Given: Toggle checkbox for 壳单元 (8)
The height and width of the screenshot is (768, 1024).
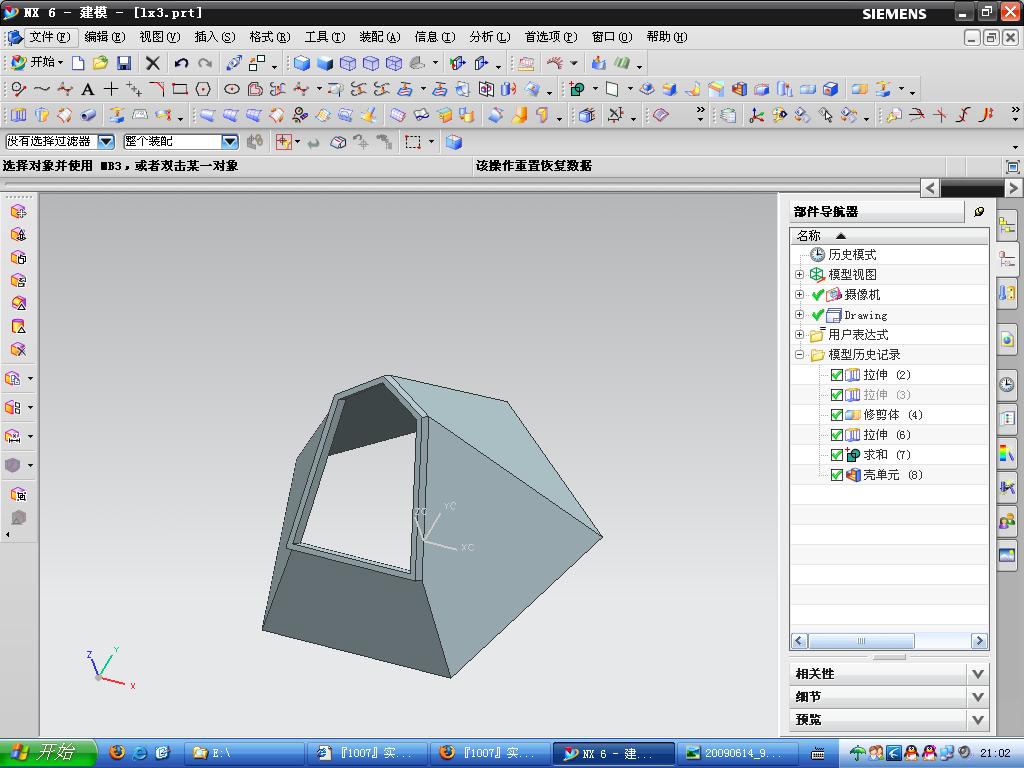Looking at the screenshot, I should [837, 475].
